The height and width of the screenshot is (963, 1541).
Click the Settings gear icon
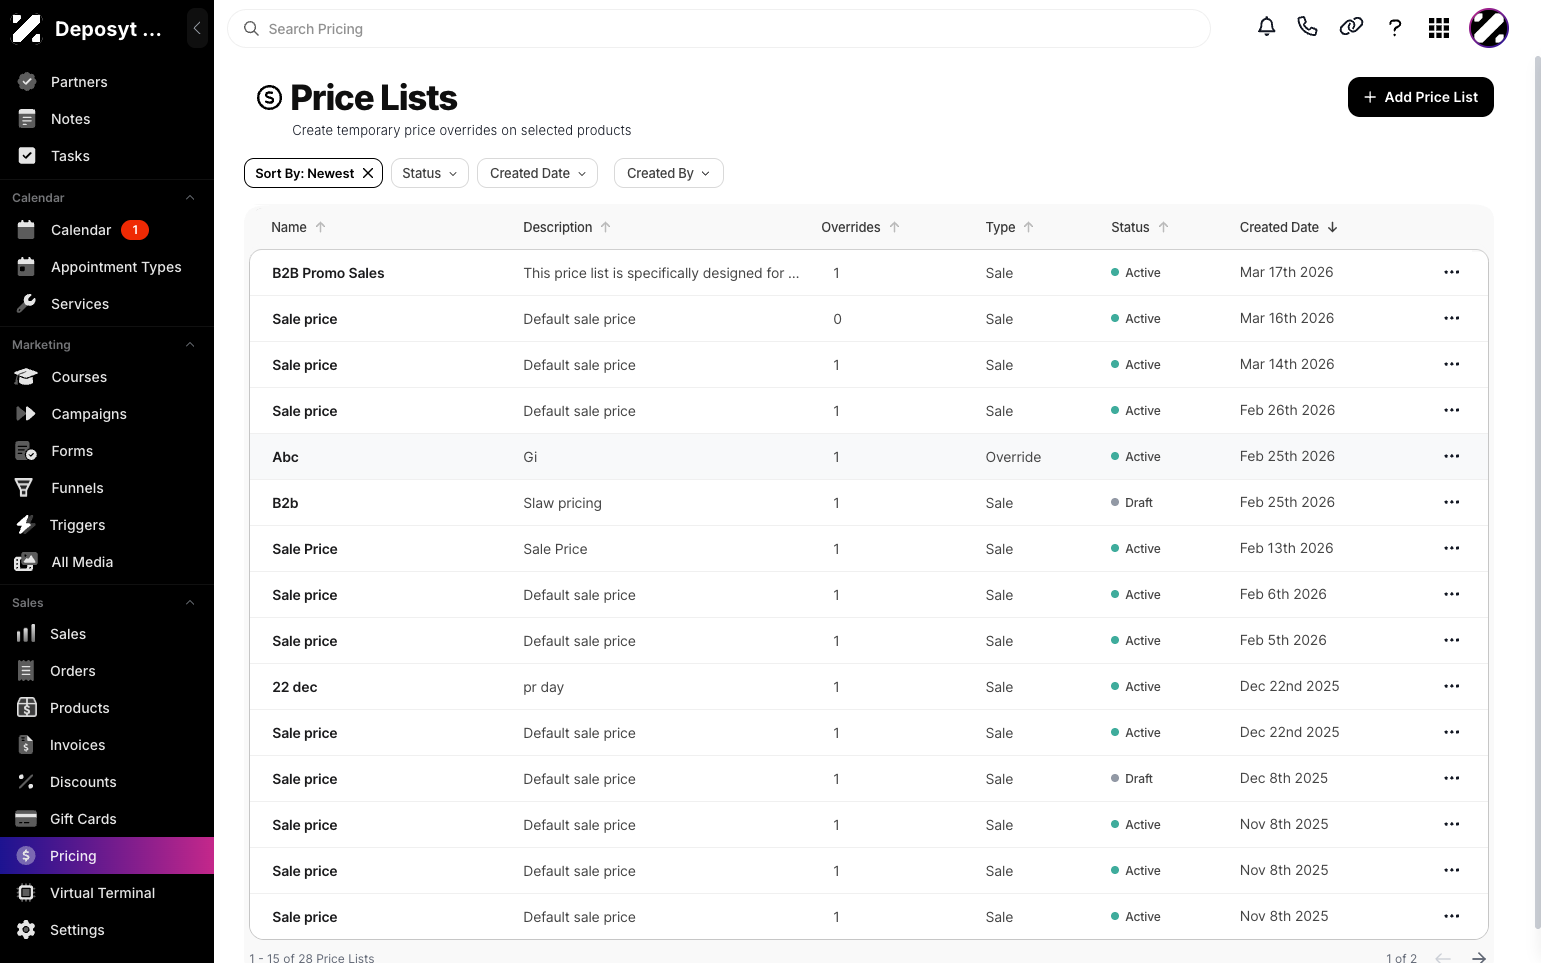pos(26,930)
